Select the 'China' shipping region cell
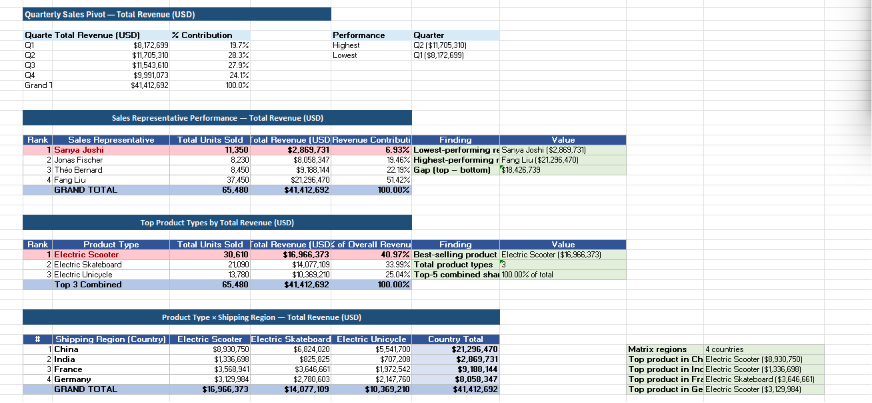 click(x=111, y=350)
